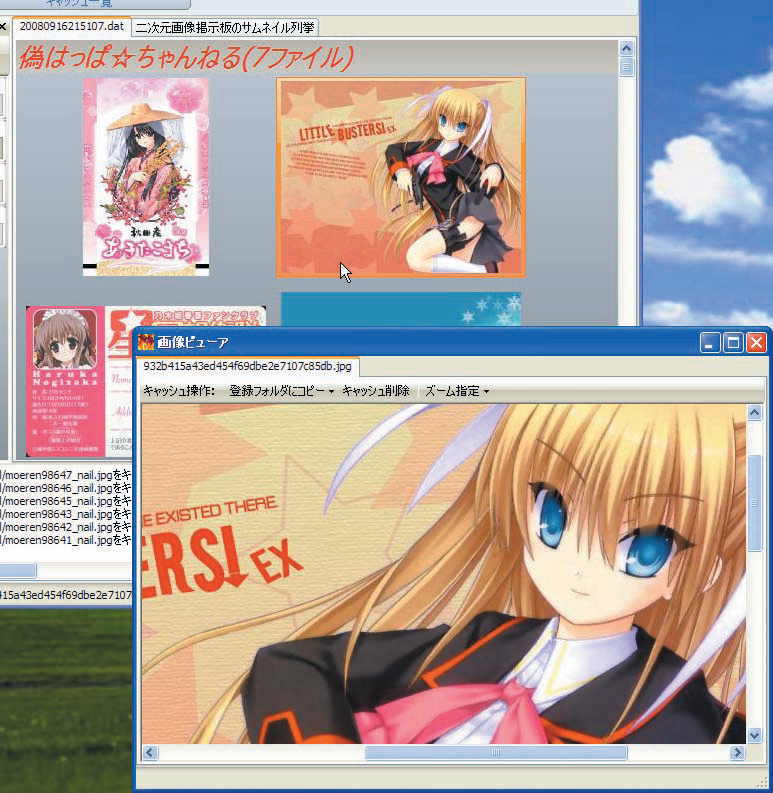Select the pink あきたこまち thumbnail
This screenshot has width=773, height=793.
tap(146, 177)
